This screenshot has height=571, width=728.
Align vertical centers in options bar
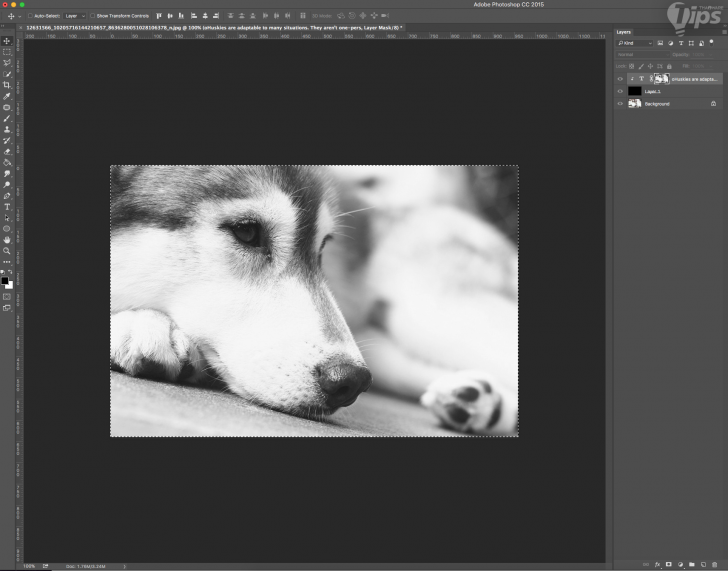coord(170,16)
